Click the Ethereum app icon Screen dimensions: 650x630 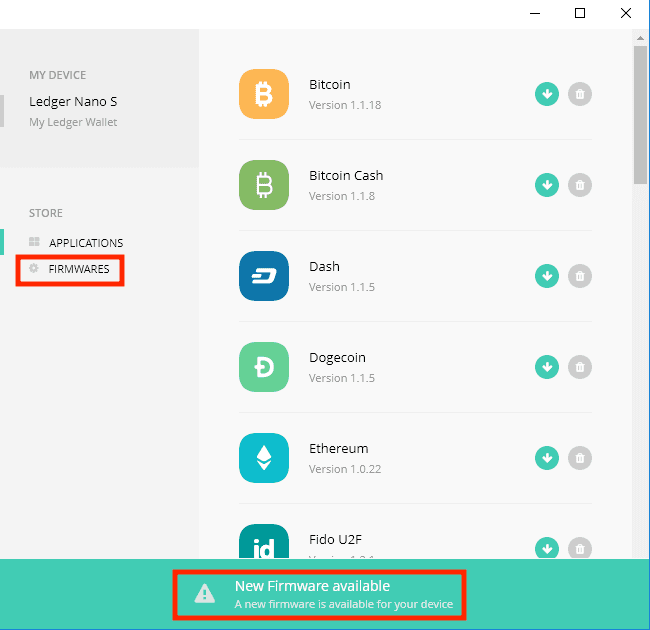[x=264, y=458]
